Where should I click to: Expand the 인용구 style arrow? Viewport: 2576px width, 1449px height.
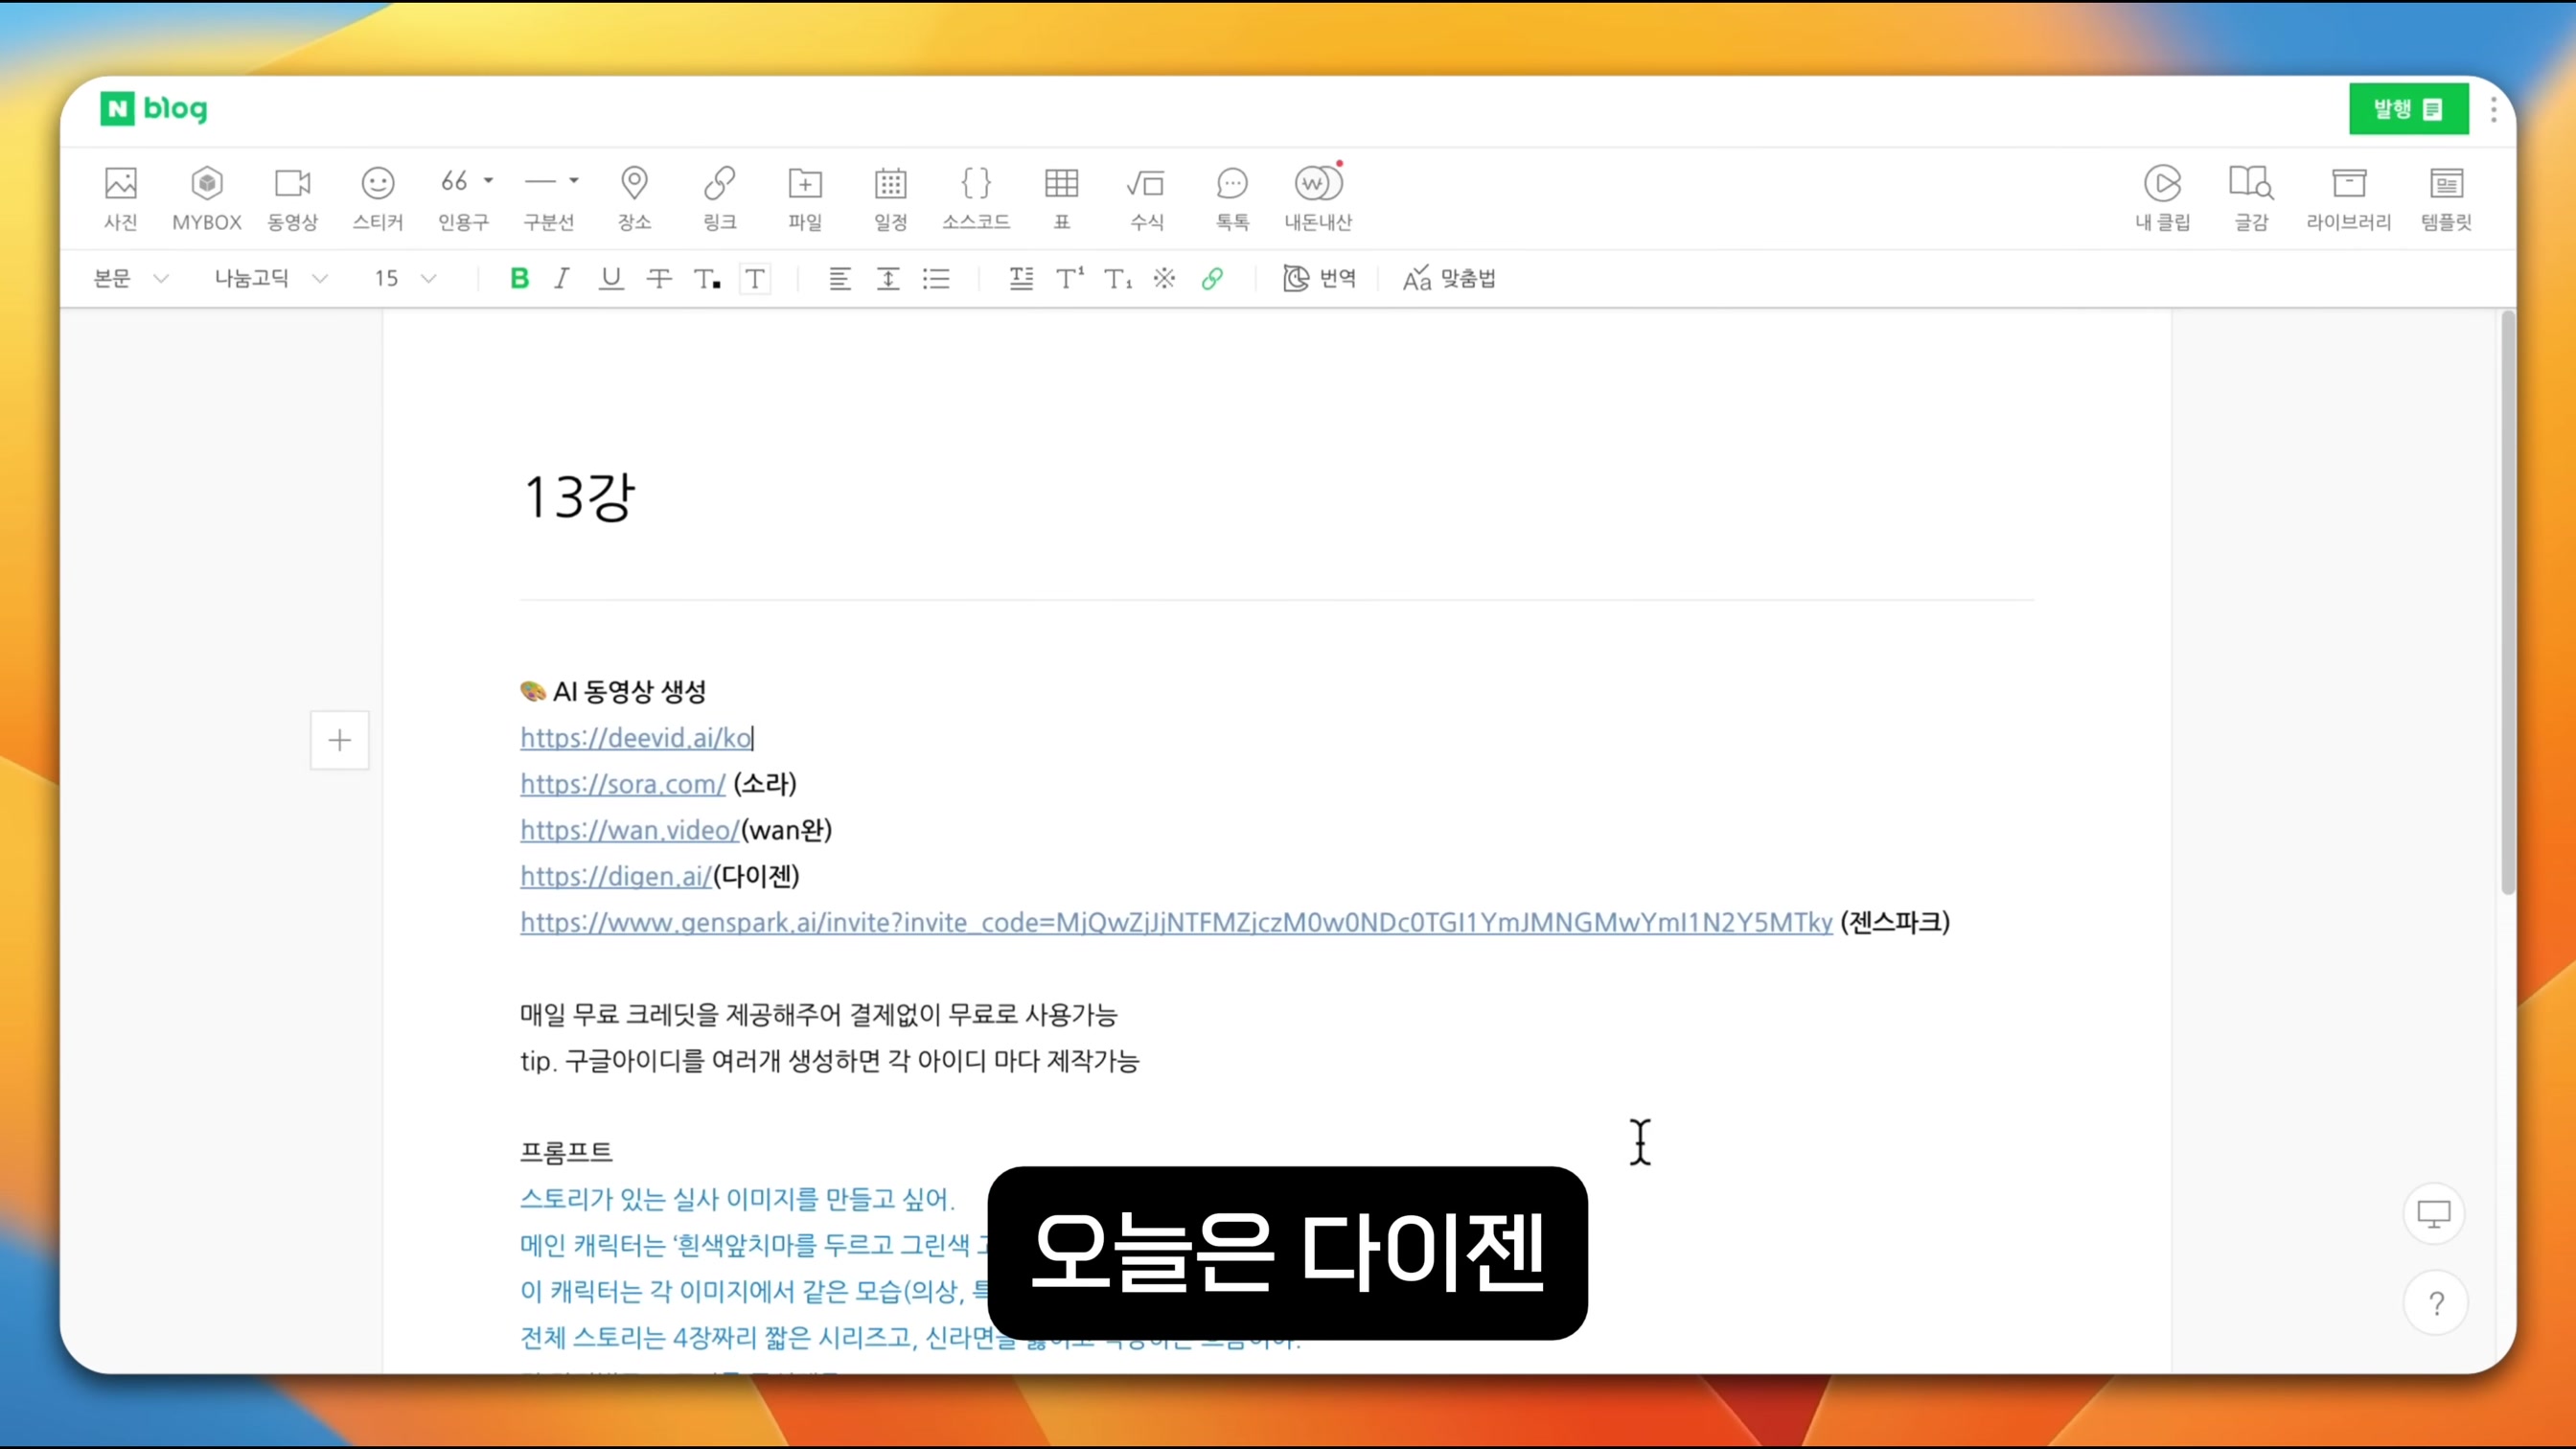489,181
